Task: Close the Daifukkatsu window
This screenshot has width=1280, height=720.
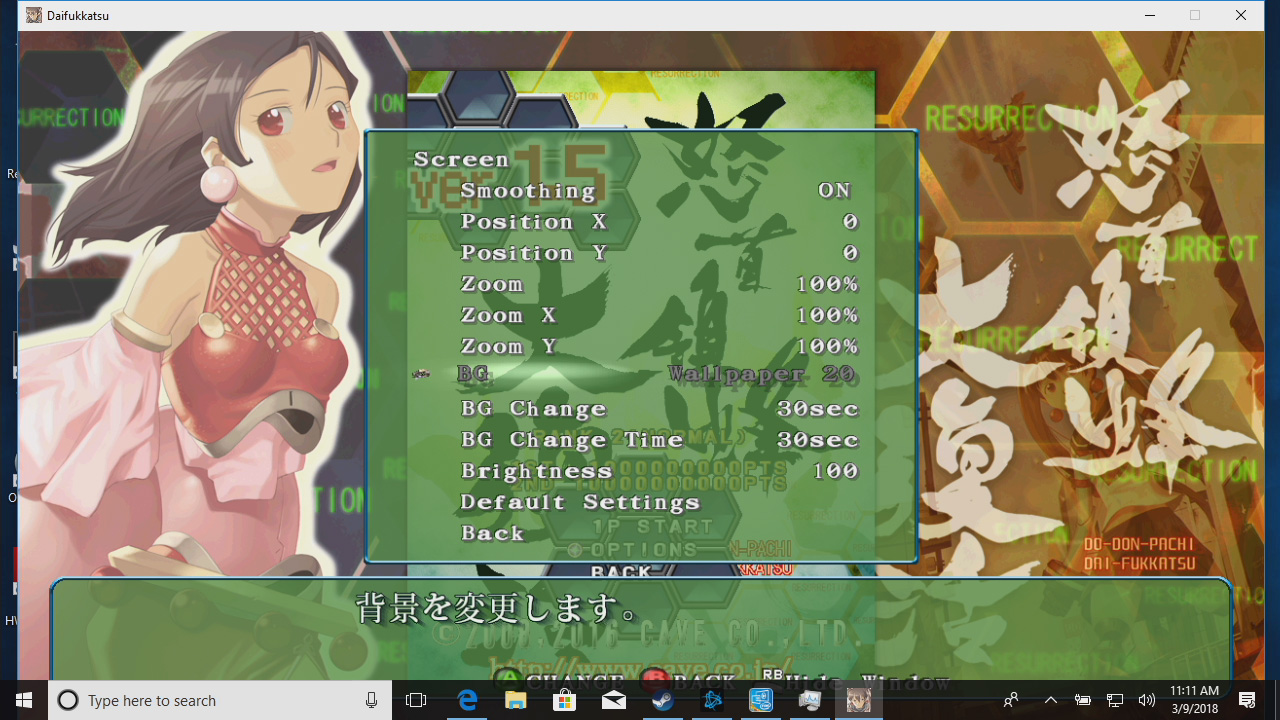Action: (x=1241, y=15)
